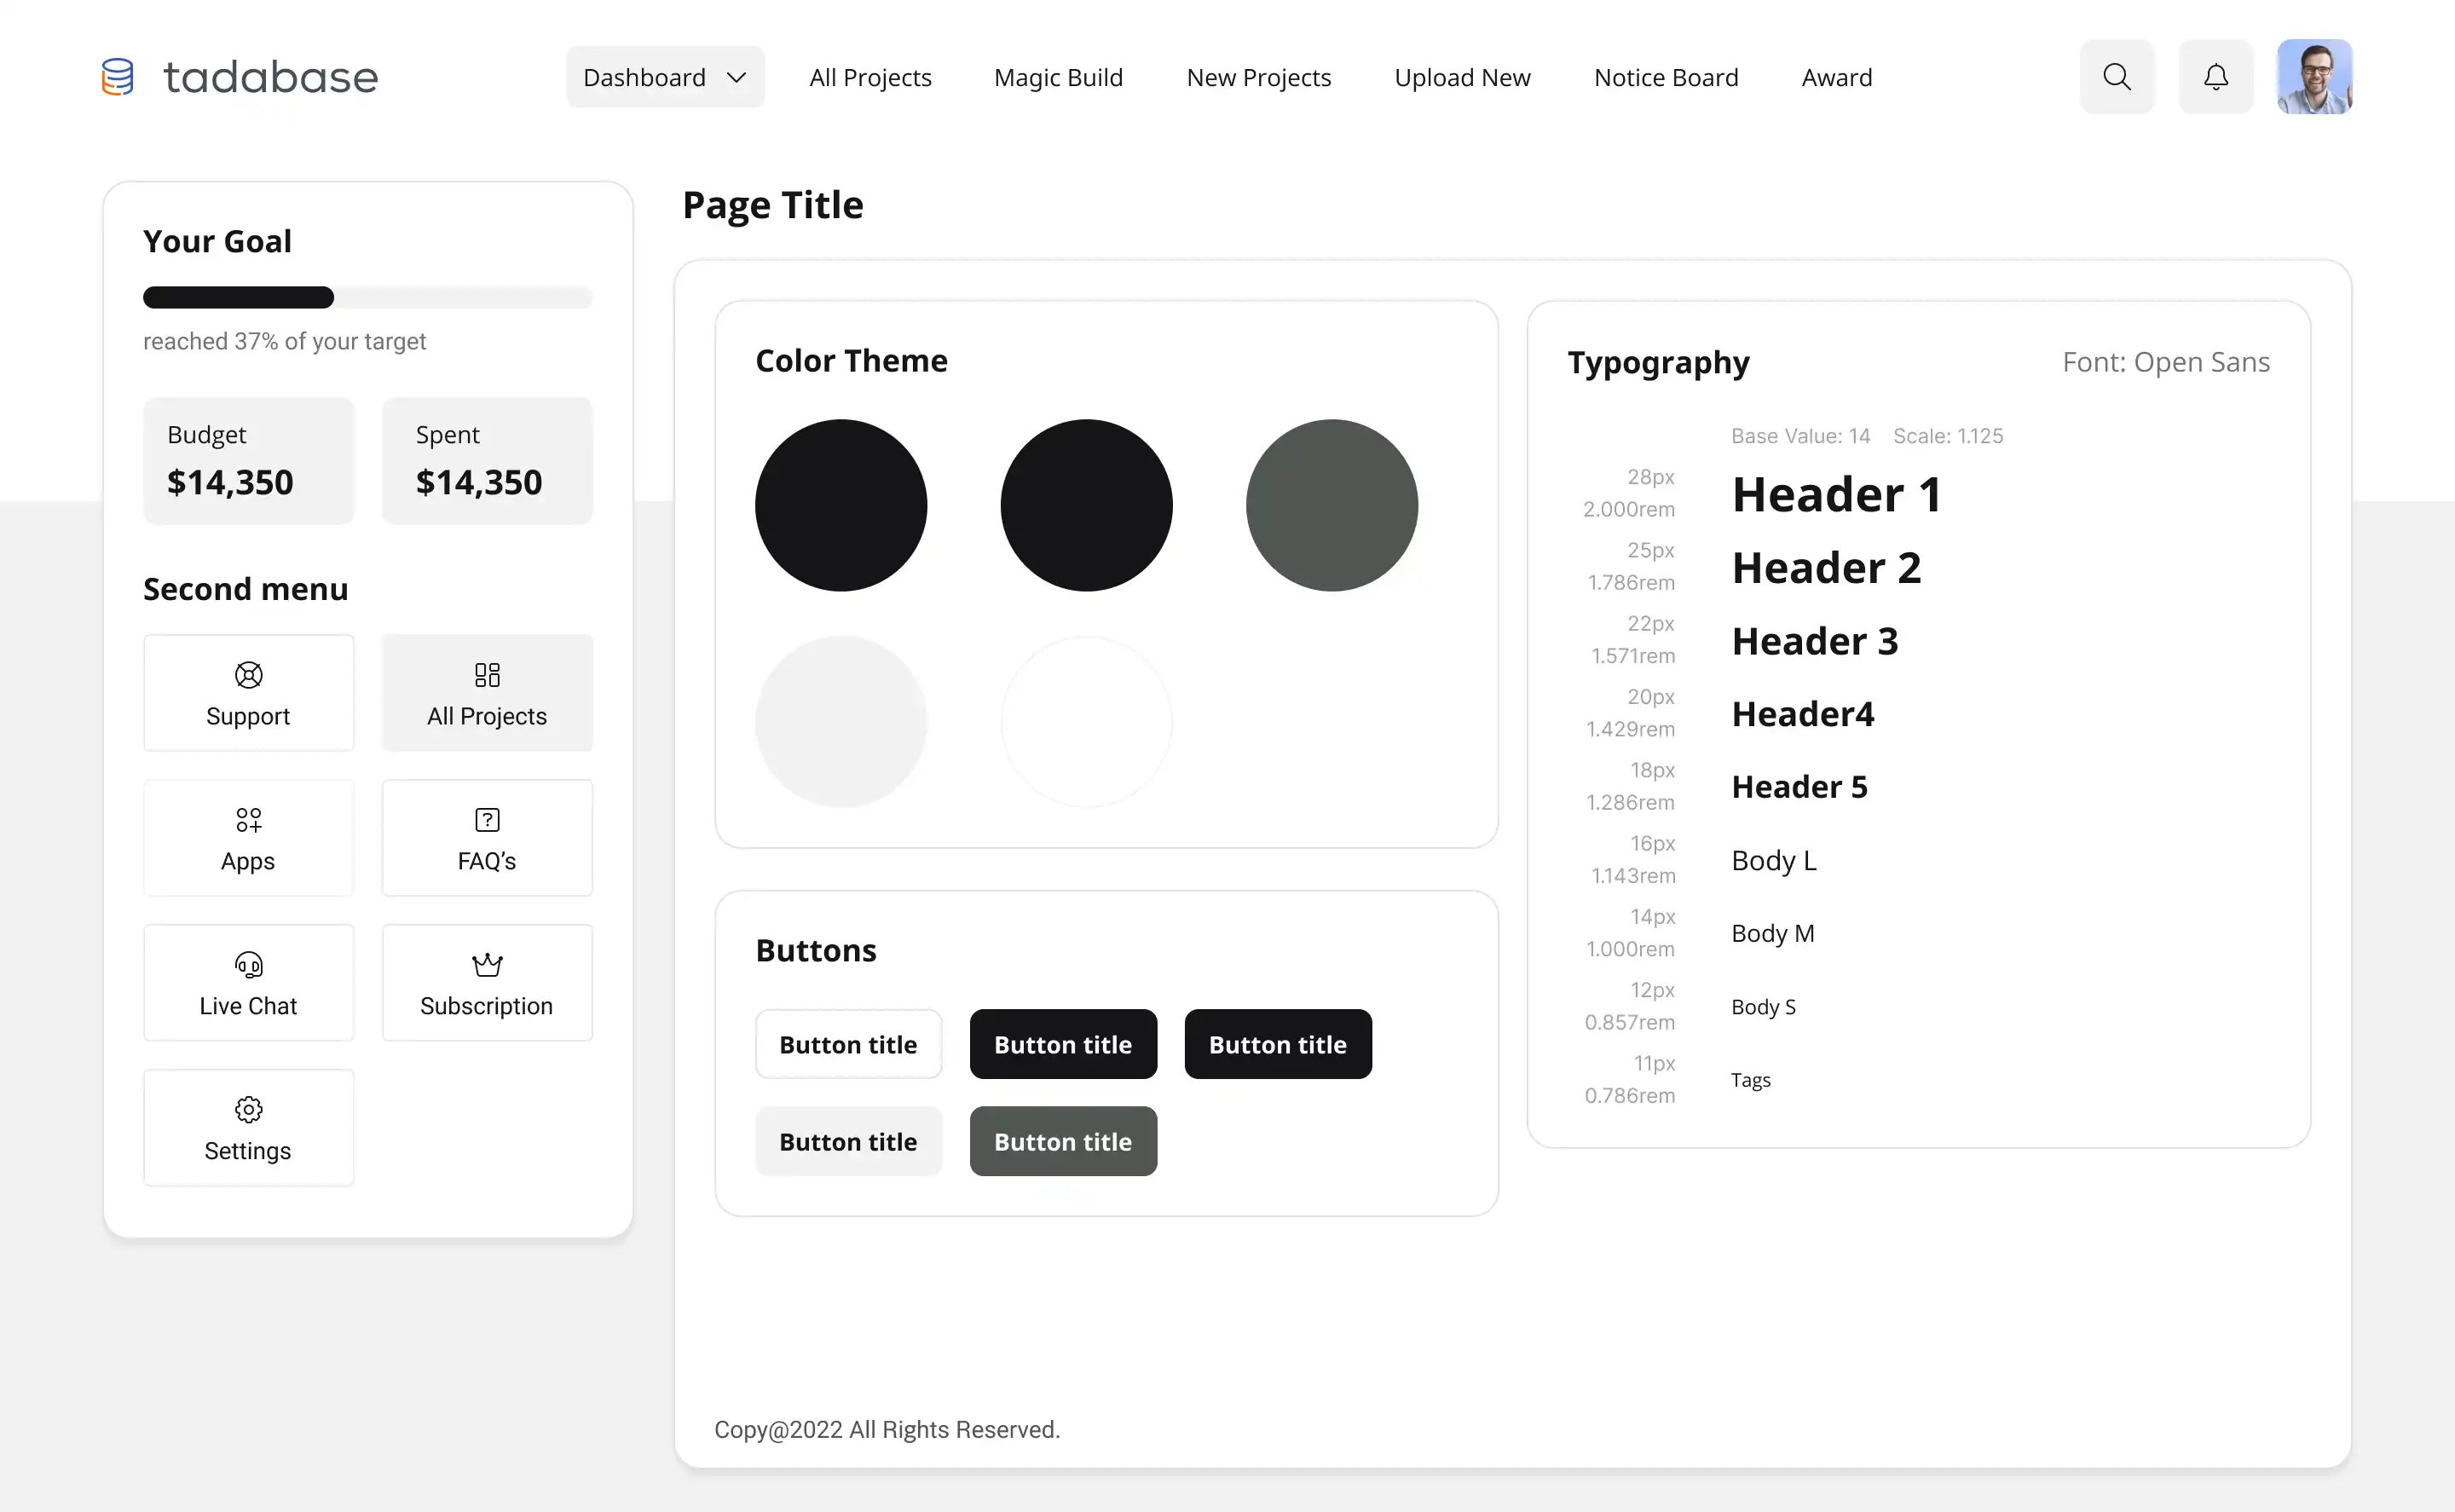Open Settings via the gear icon
The height and width of the screenshot is (1512, 2455).
point(248,1110)
